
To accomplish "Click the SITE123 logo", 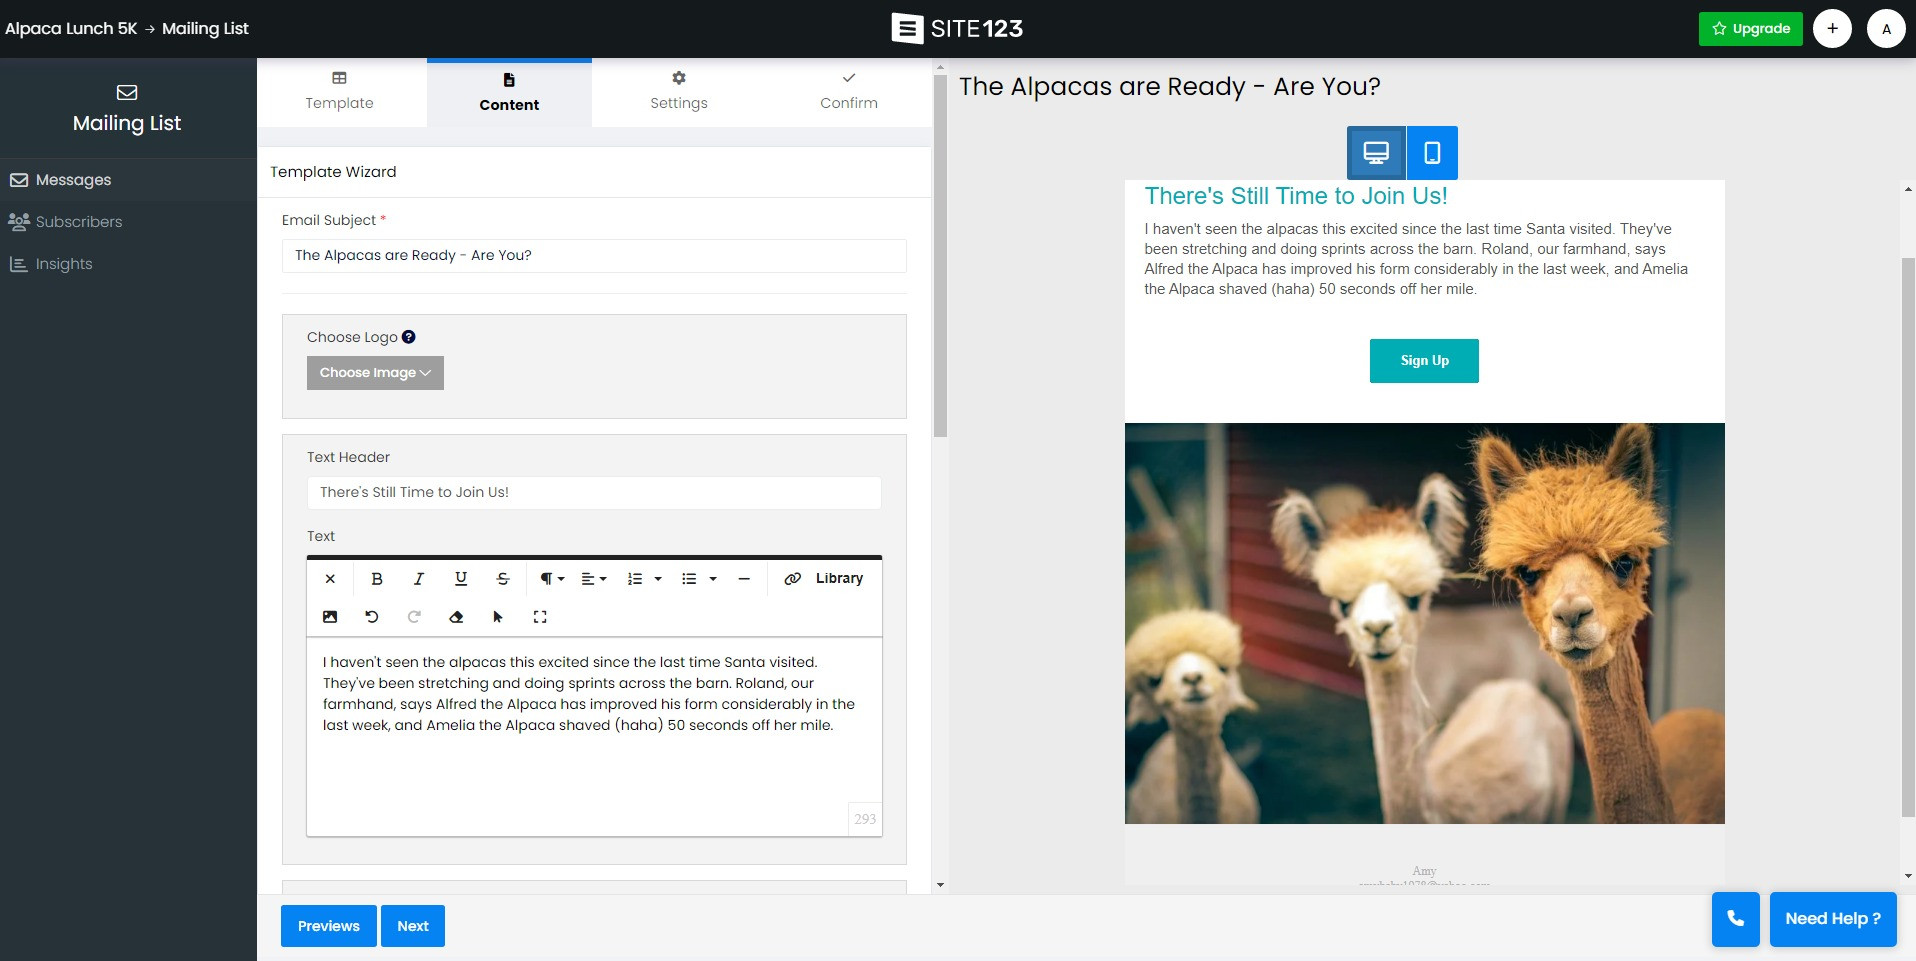I will 957,28.
